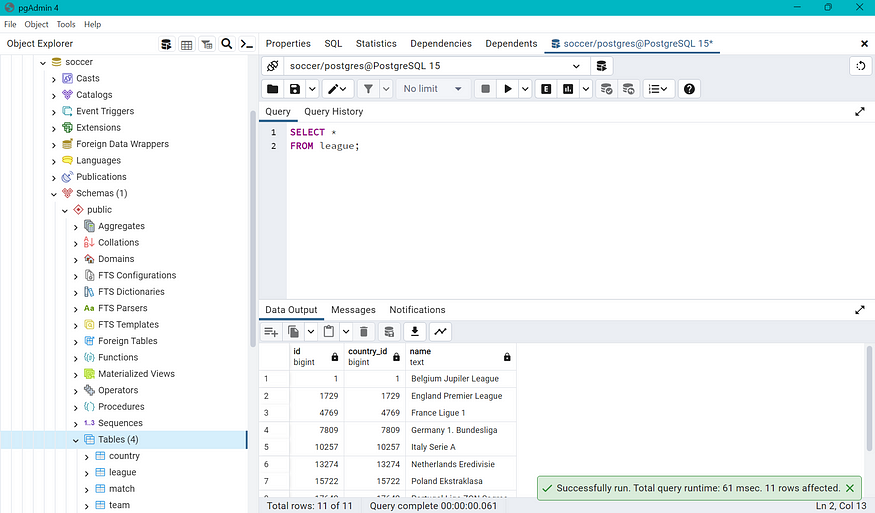Open the PSQL Tool terminal icon
The image size is (875, 513).
[247, 44]
